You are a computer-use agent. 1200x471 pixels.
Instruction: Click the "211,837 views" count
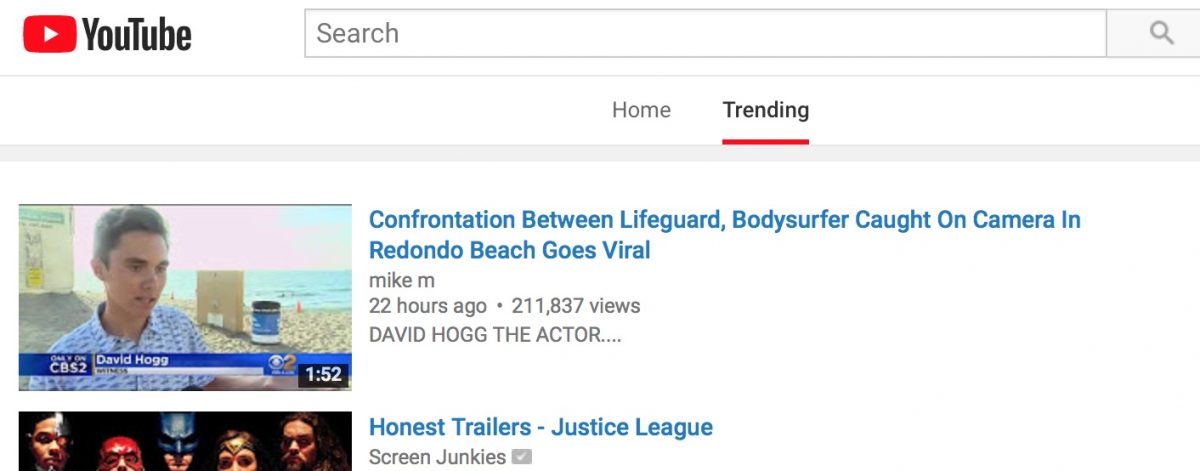click(x=575, y=306)
